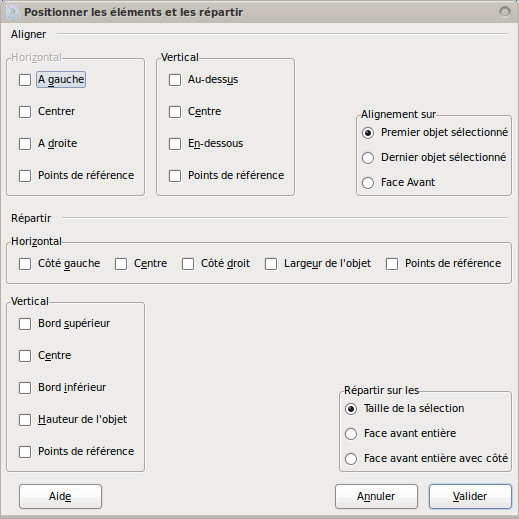The width and height of the screenshot is (519, 519).
Task: Cancel the dialog with Annuler
Action: 376,496
